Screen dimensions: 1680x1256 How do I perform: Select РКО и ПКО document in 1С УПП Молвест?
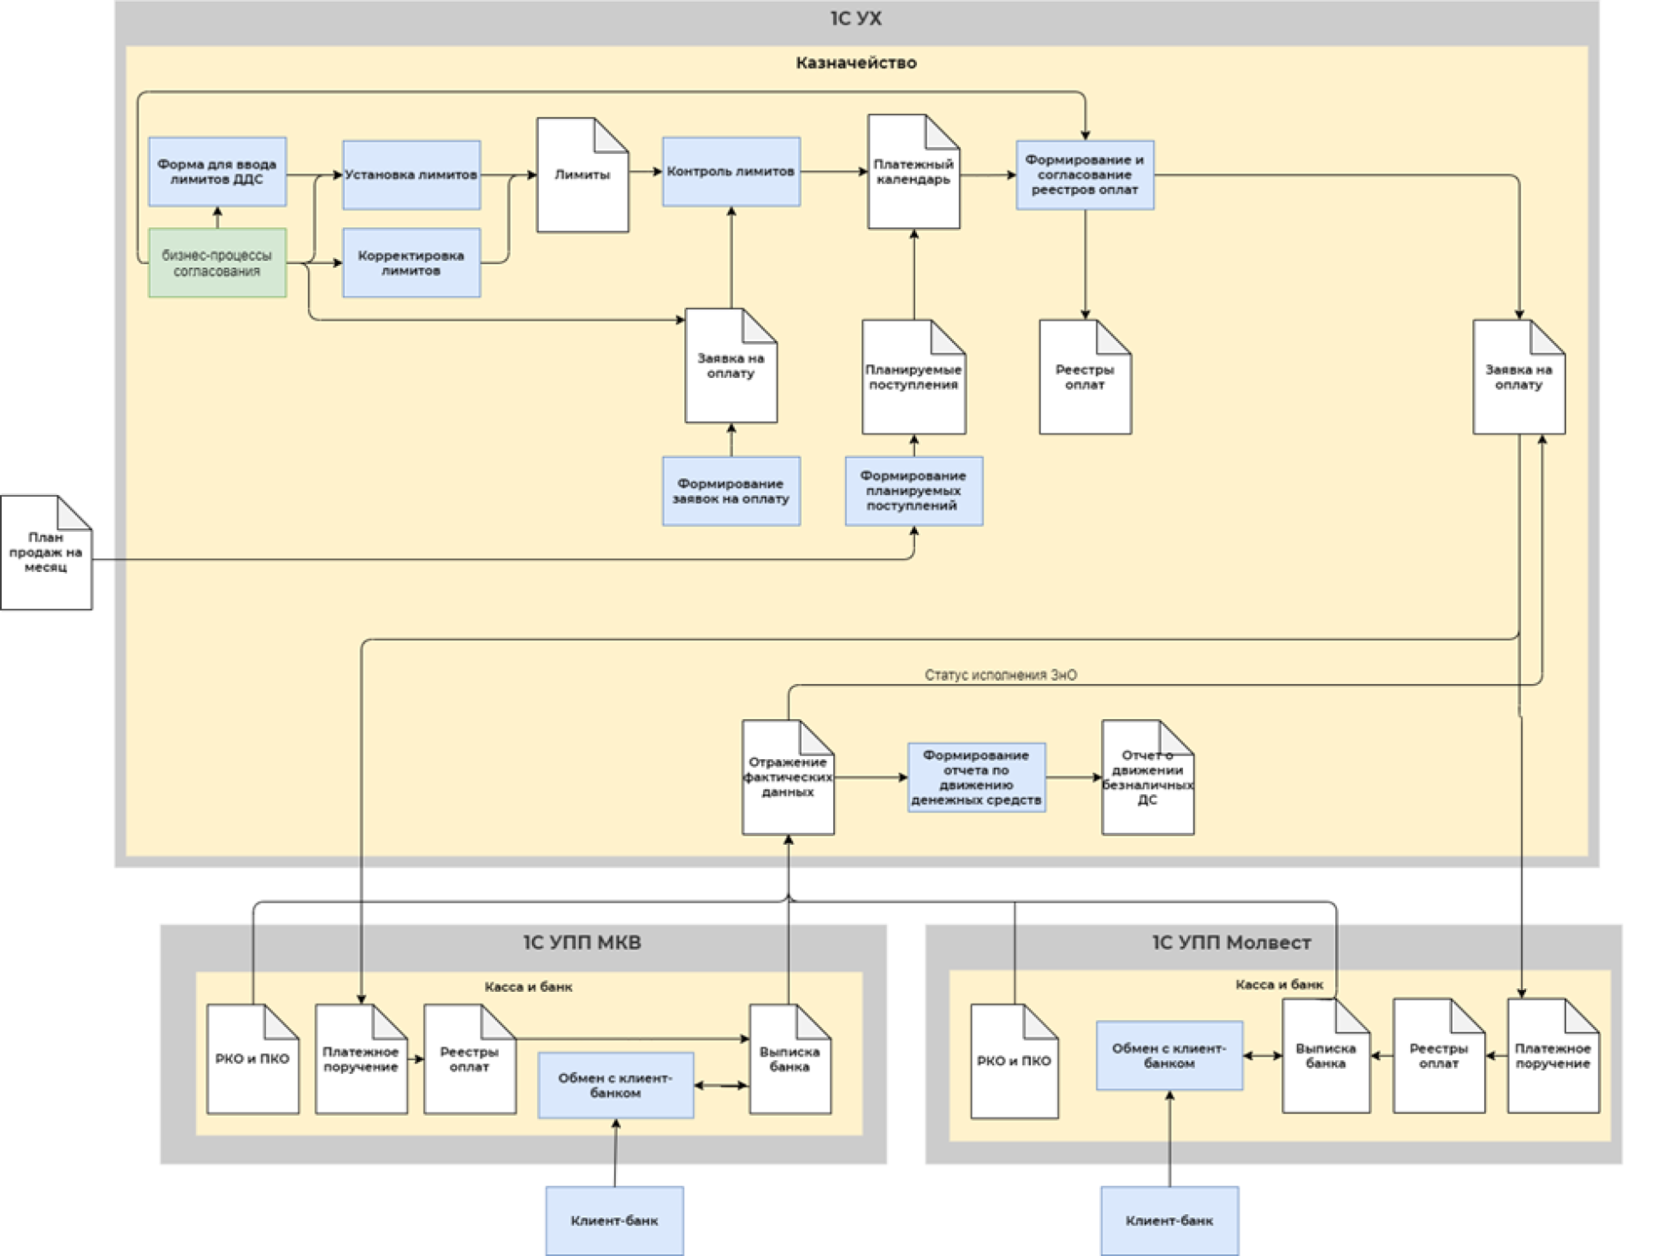pos(1014,1061)
